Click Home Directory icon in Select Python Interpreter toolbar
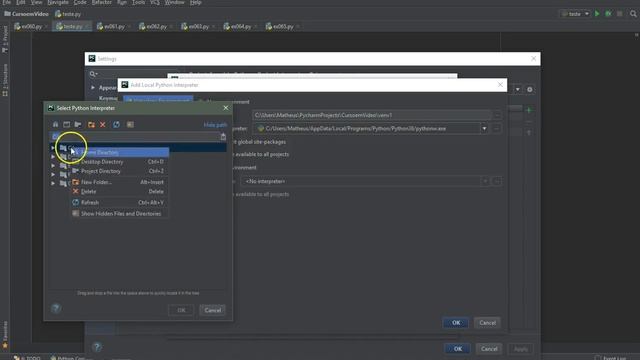 click(x=56, y=124)
